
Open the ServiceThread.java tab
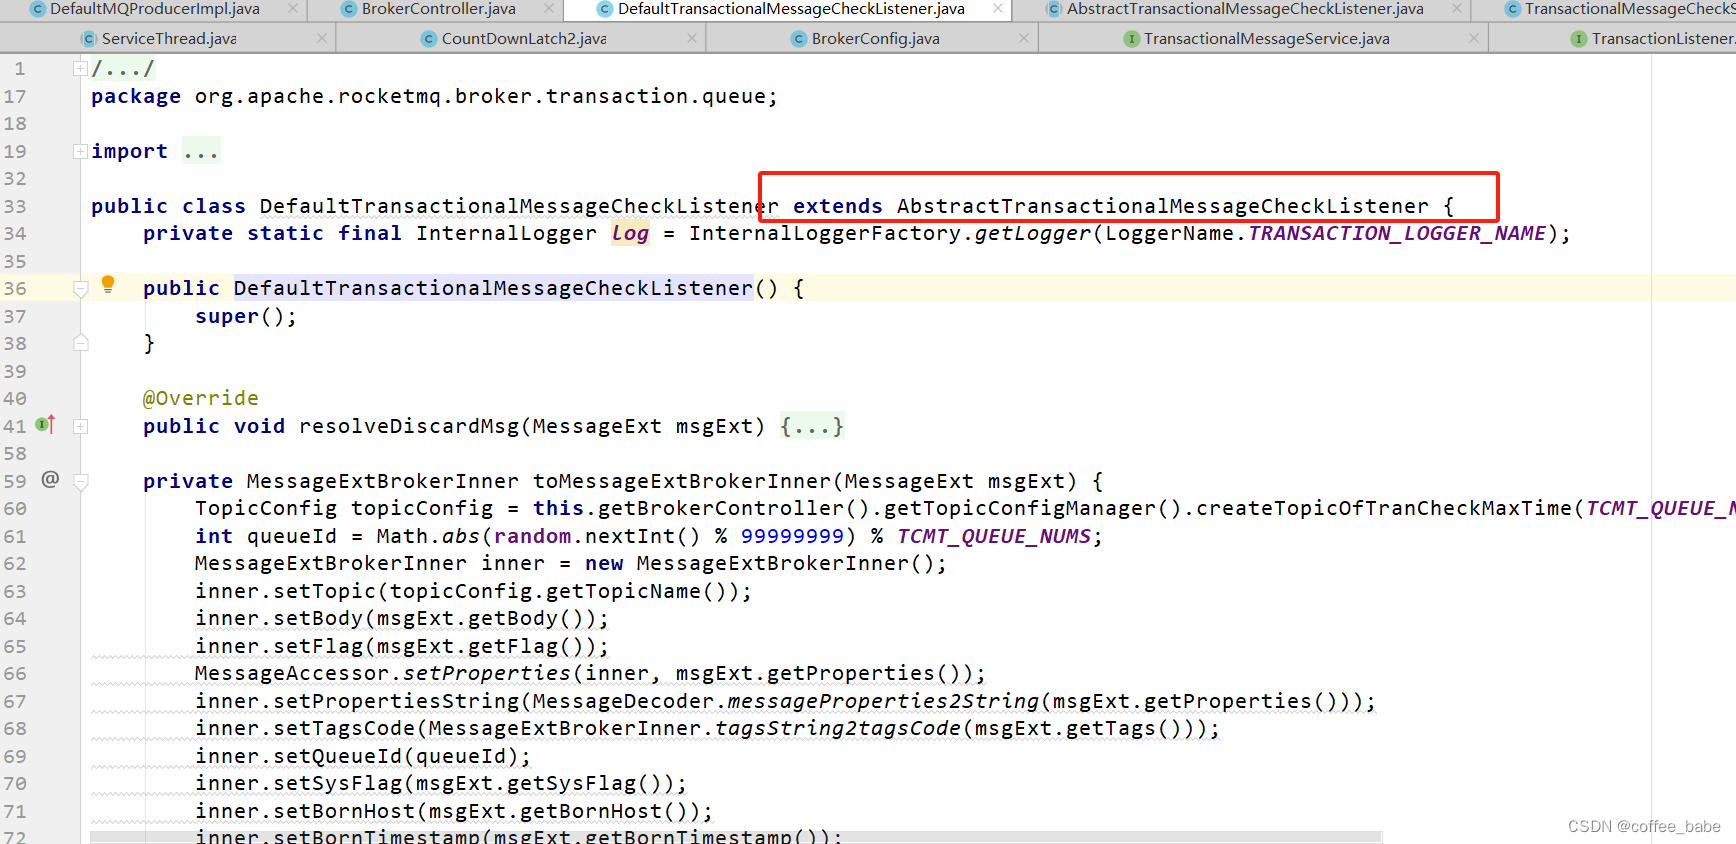169,39
